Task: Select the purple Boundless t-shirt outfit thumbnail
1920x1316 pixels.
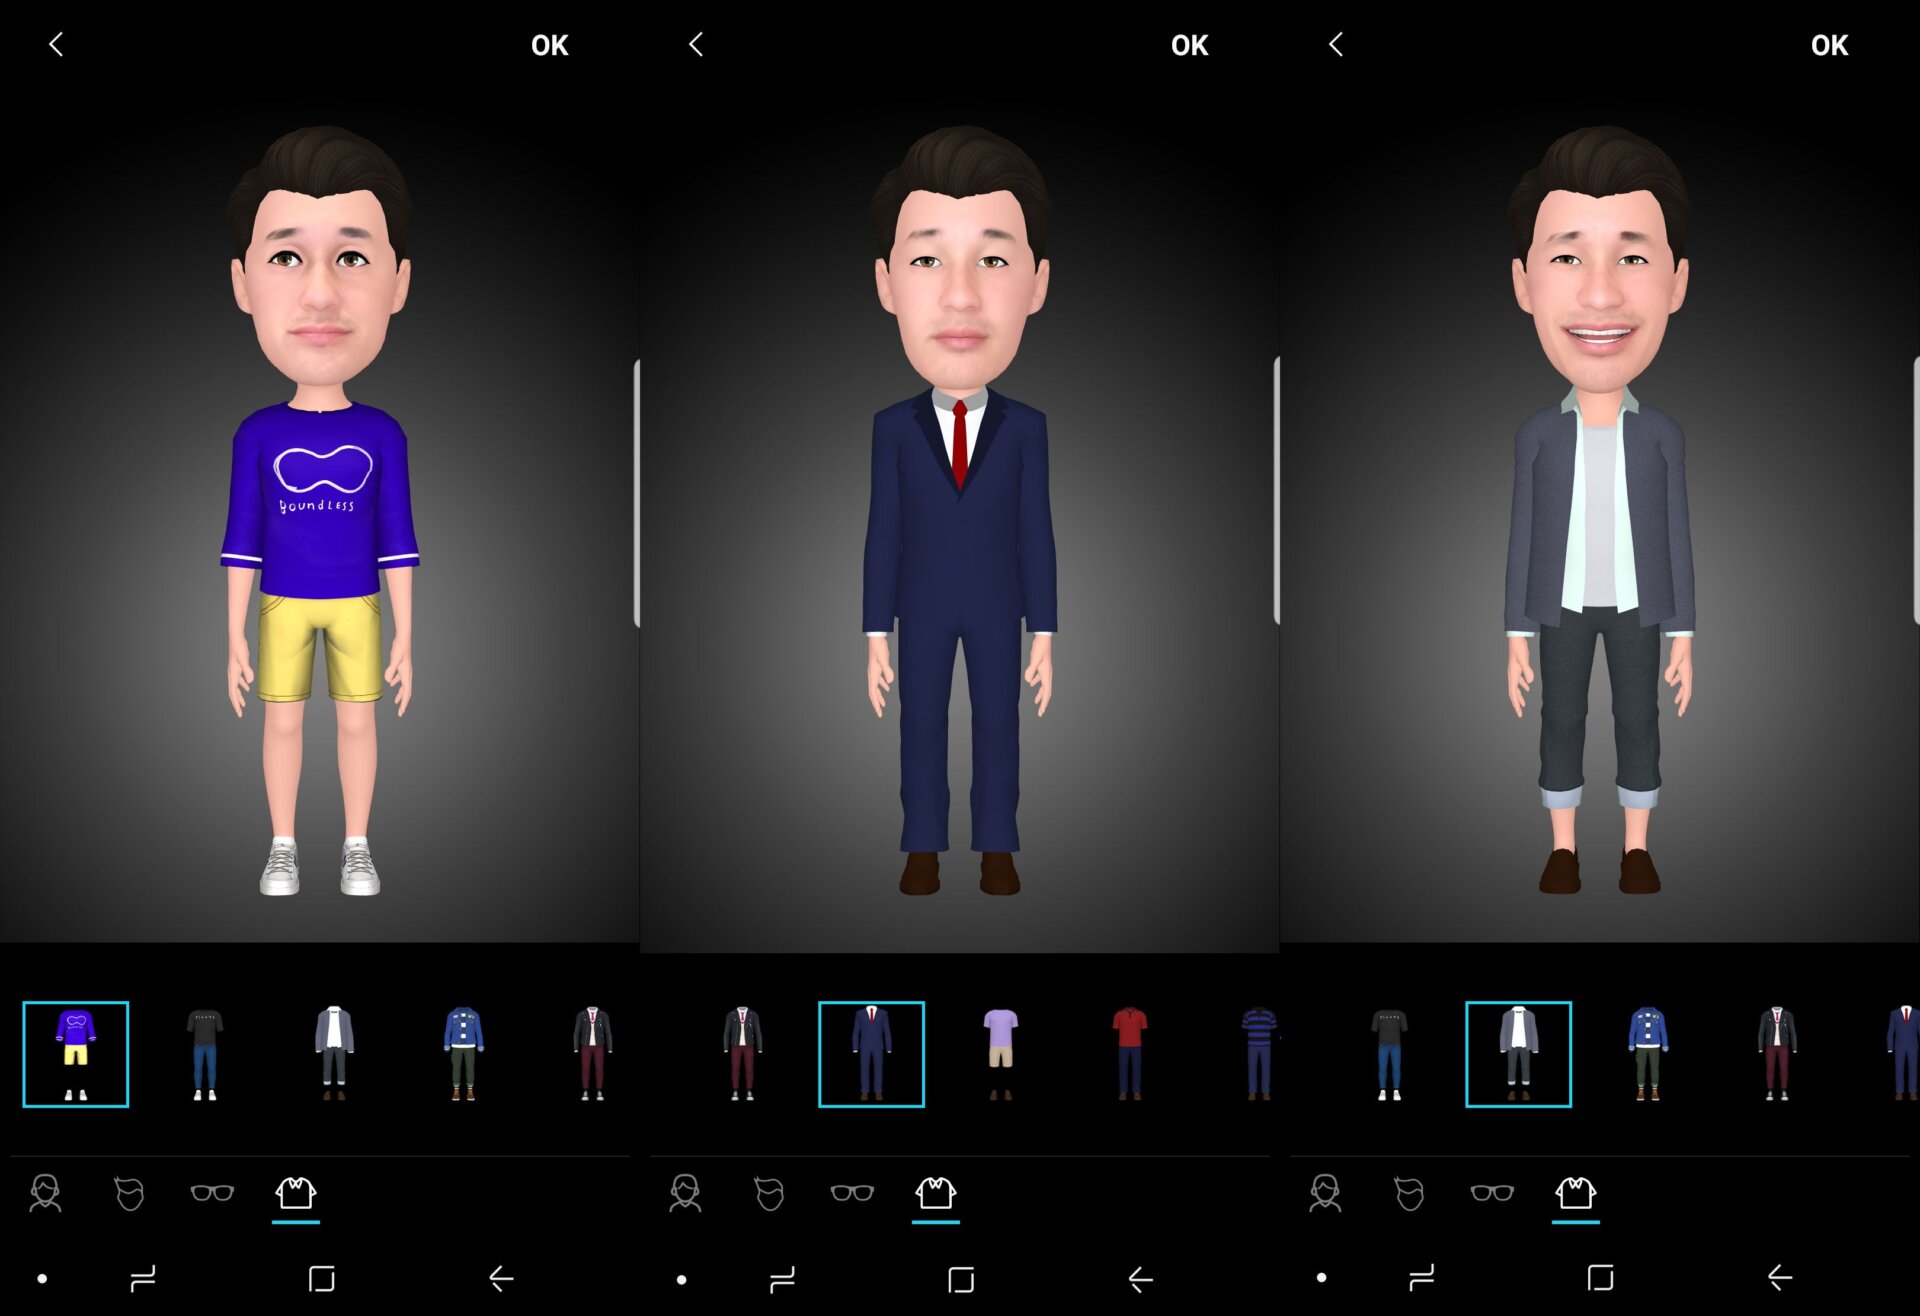Action: (x=76, y=1053)
